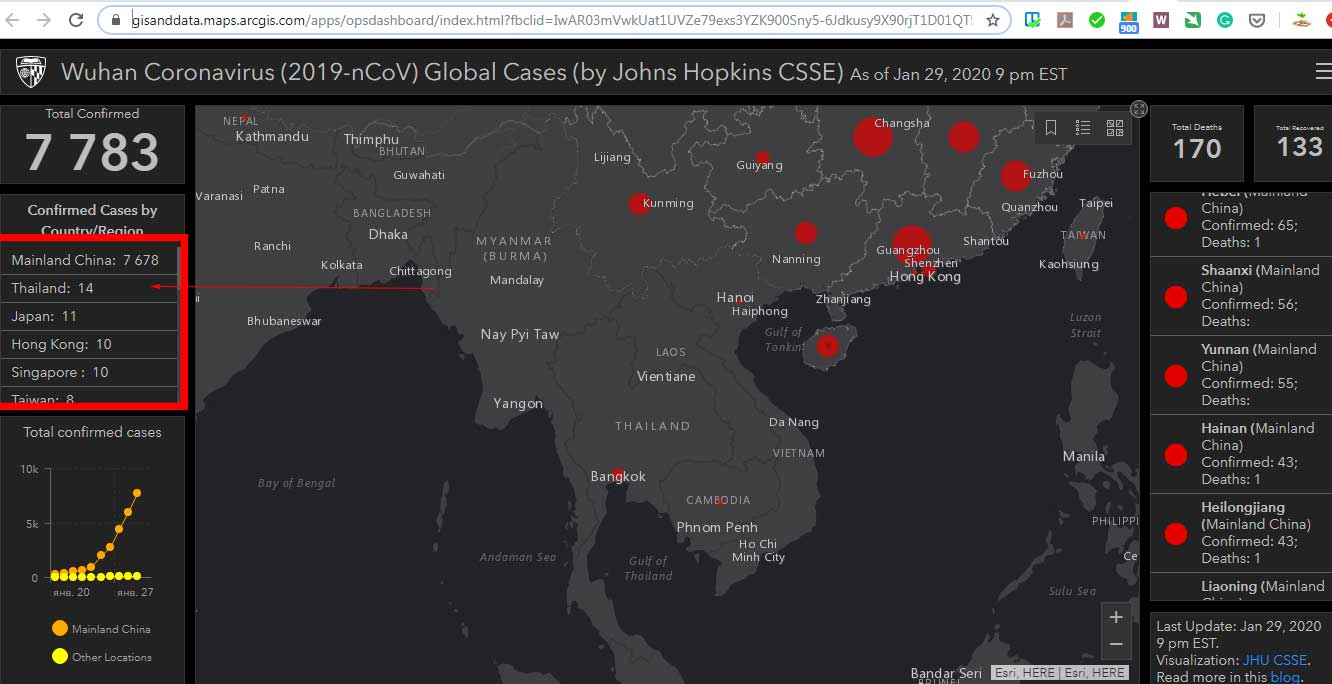The image size is (1332, 684).
Task: Open the map bookmarks tool
Action: 1051,128
